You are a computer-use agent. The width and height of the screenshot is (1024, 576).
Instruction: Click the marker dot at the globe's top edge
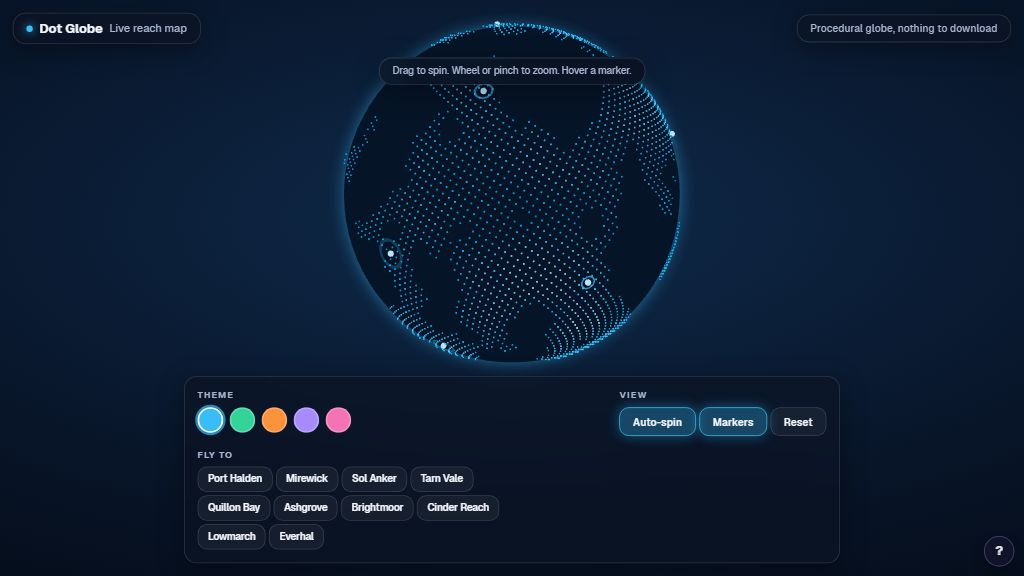[497, 24]
